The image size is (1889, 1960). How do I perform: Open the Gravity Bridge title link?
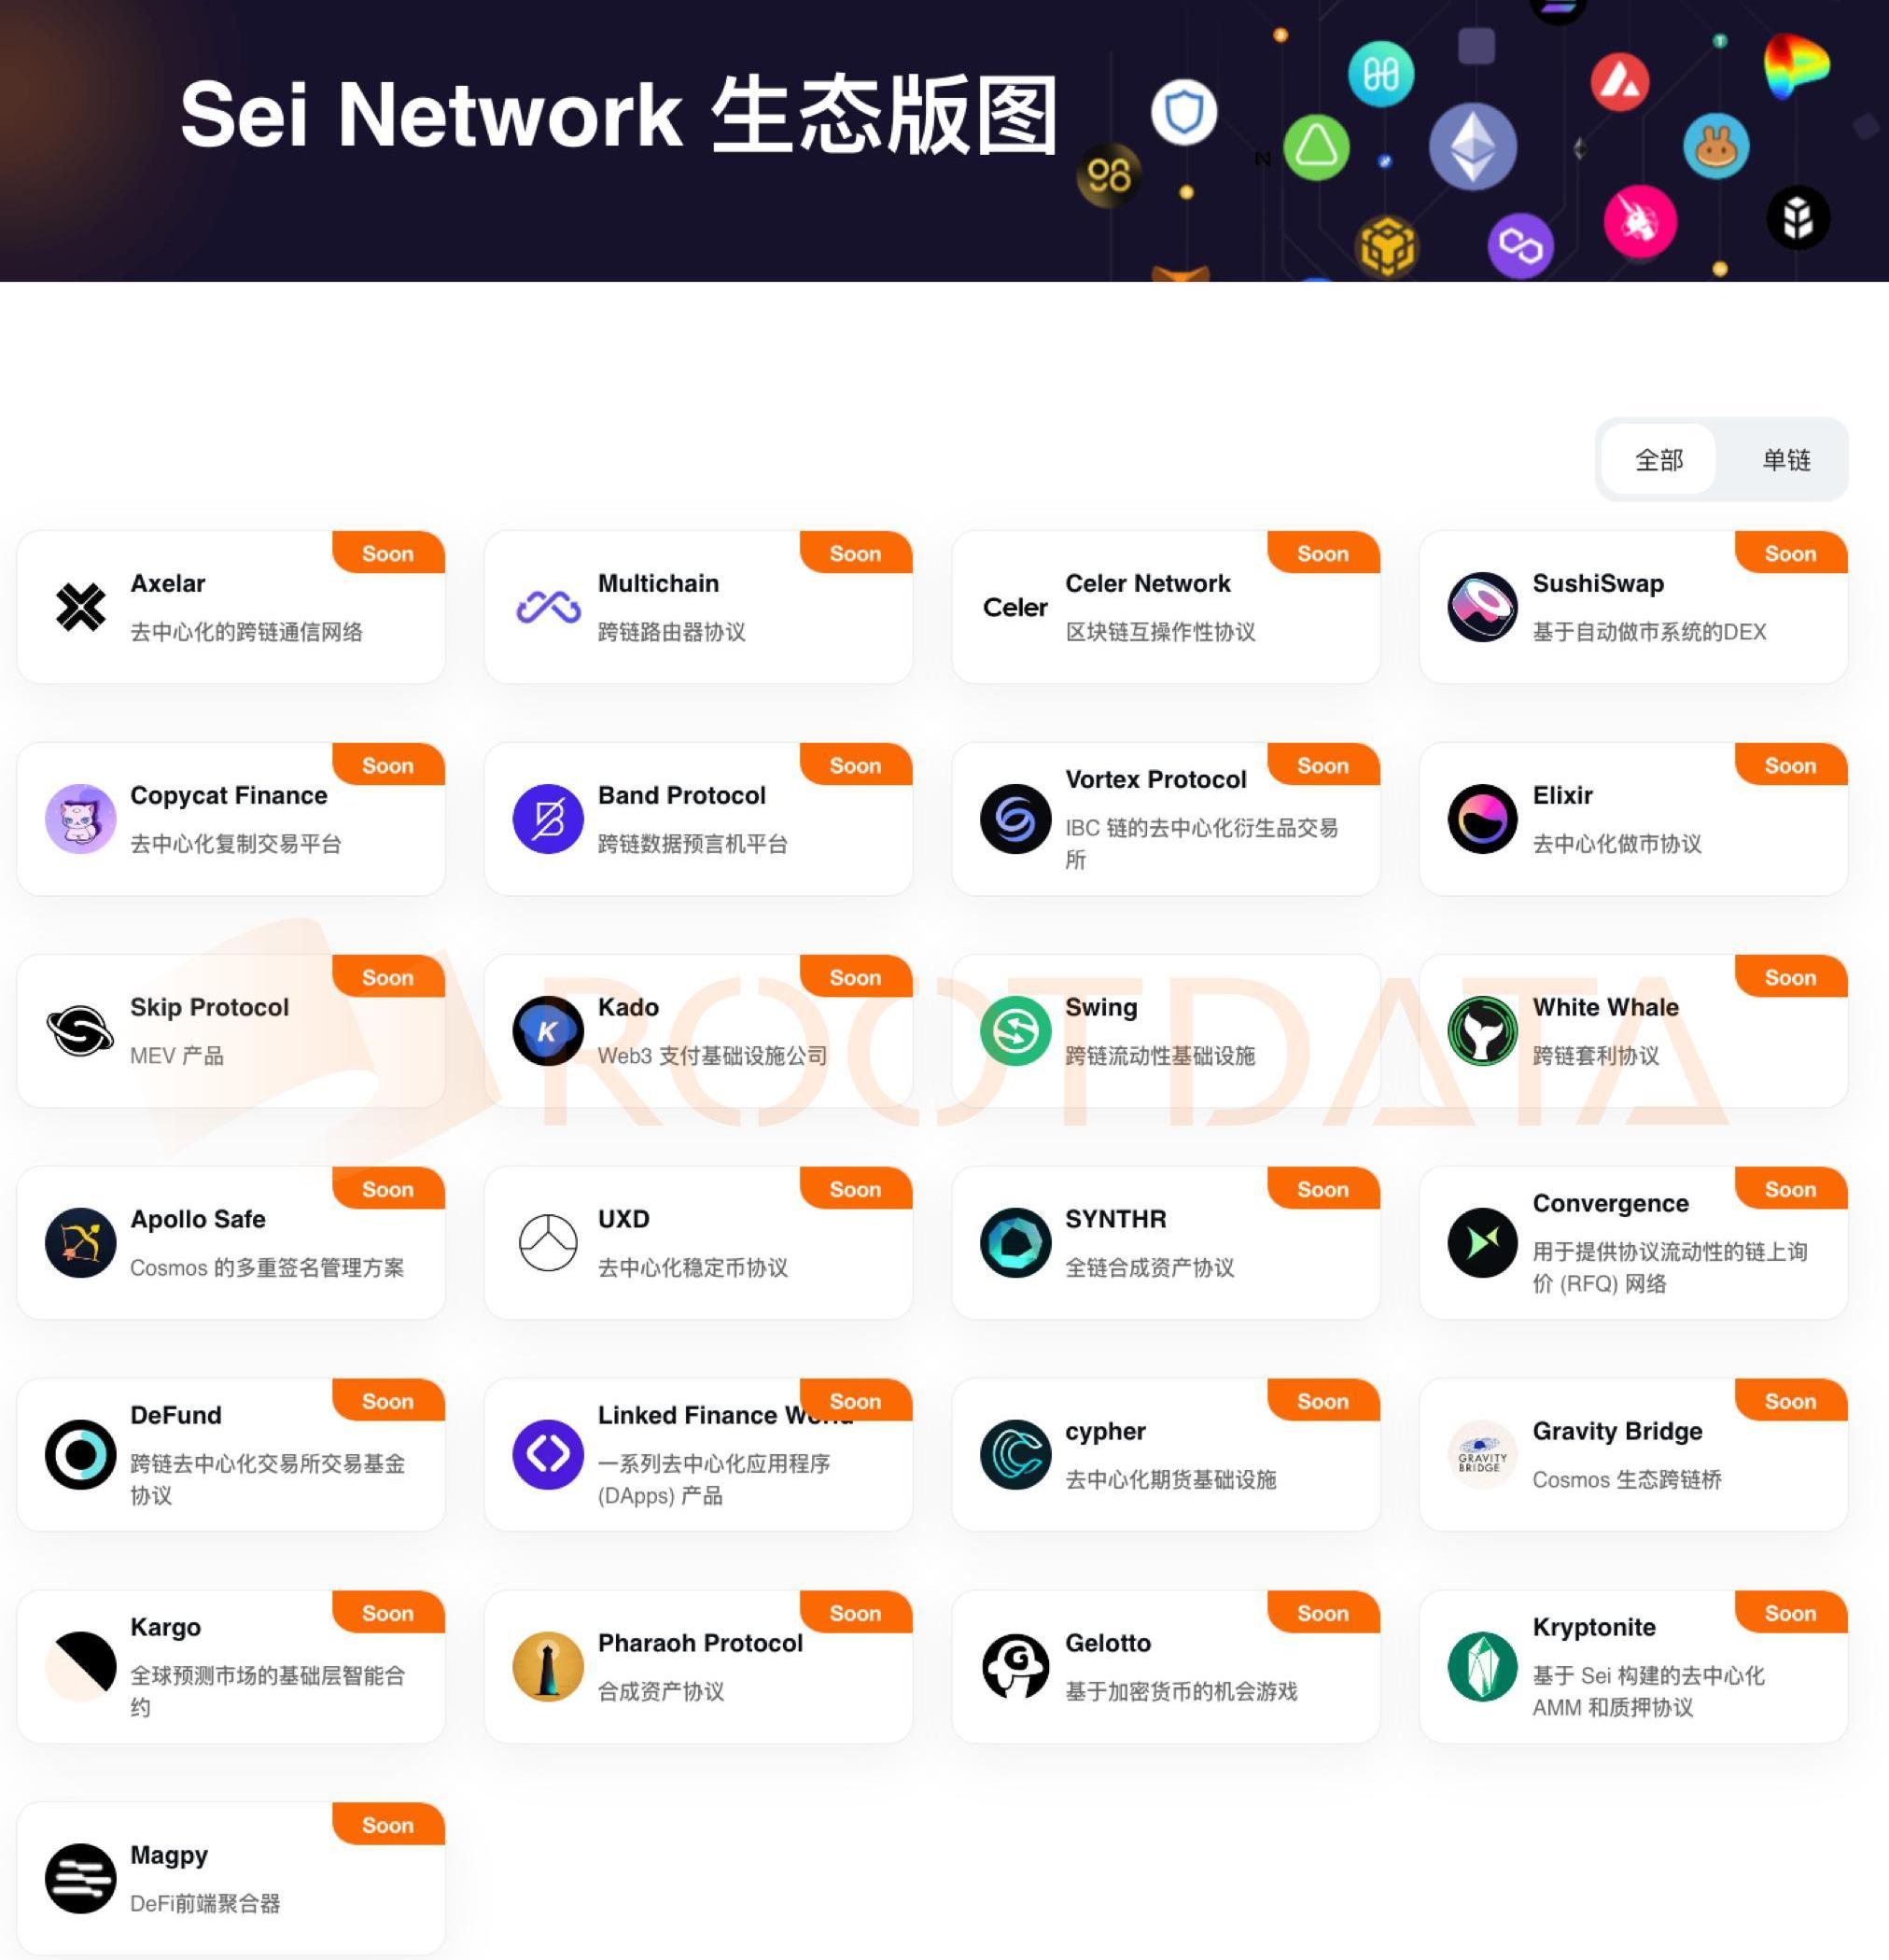(x=1617, y=1432)
